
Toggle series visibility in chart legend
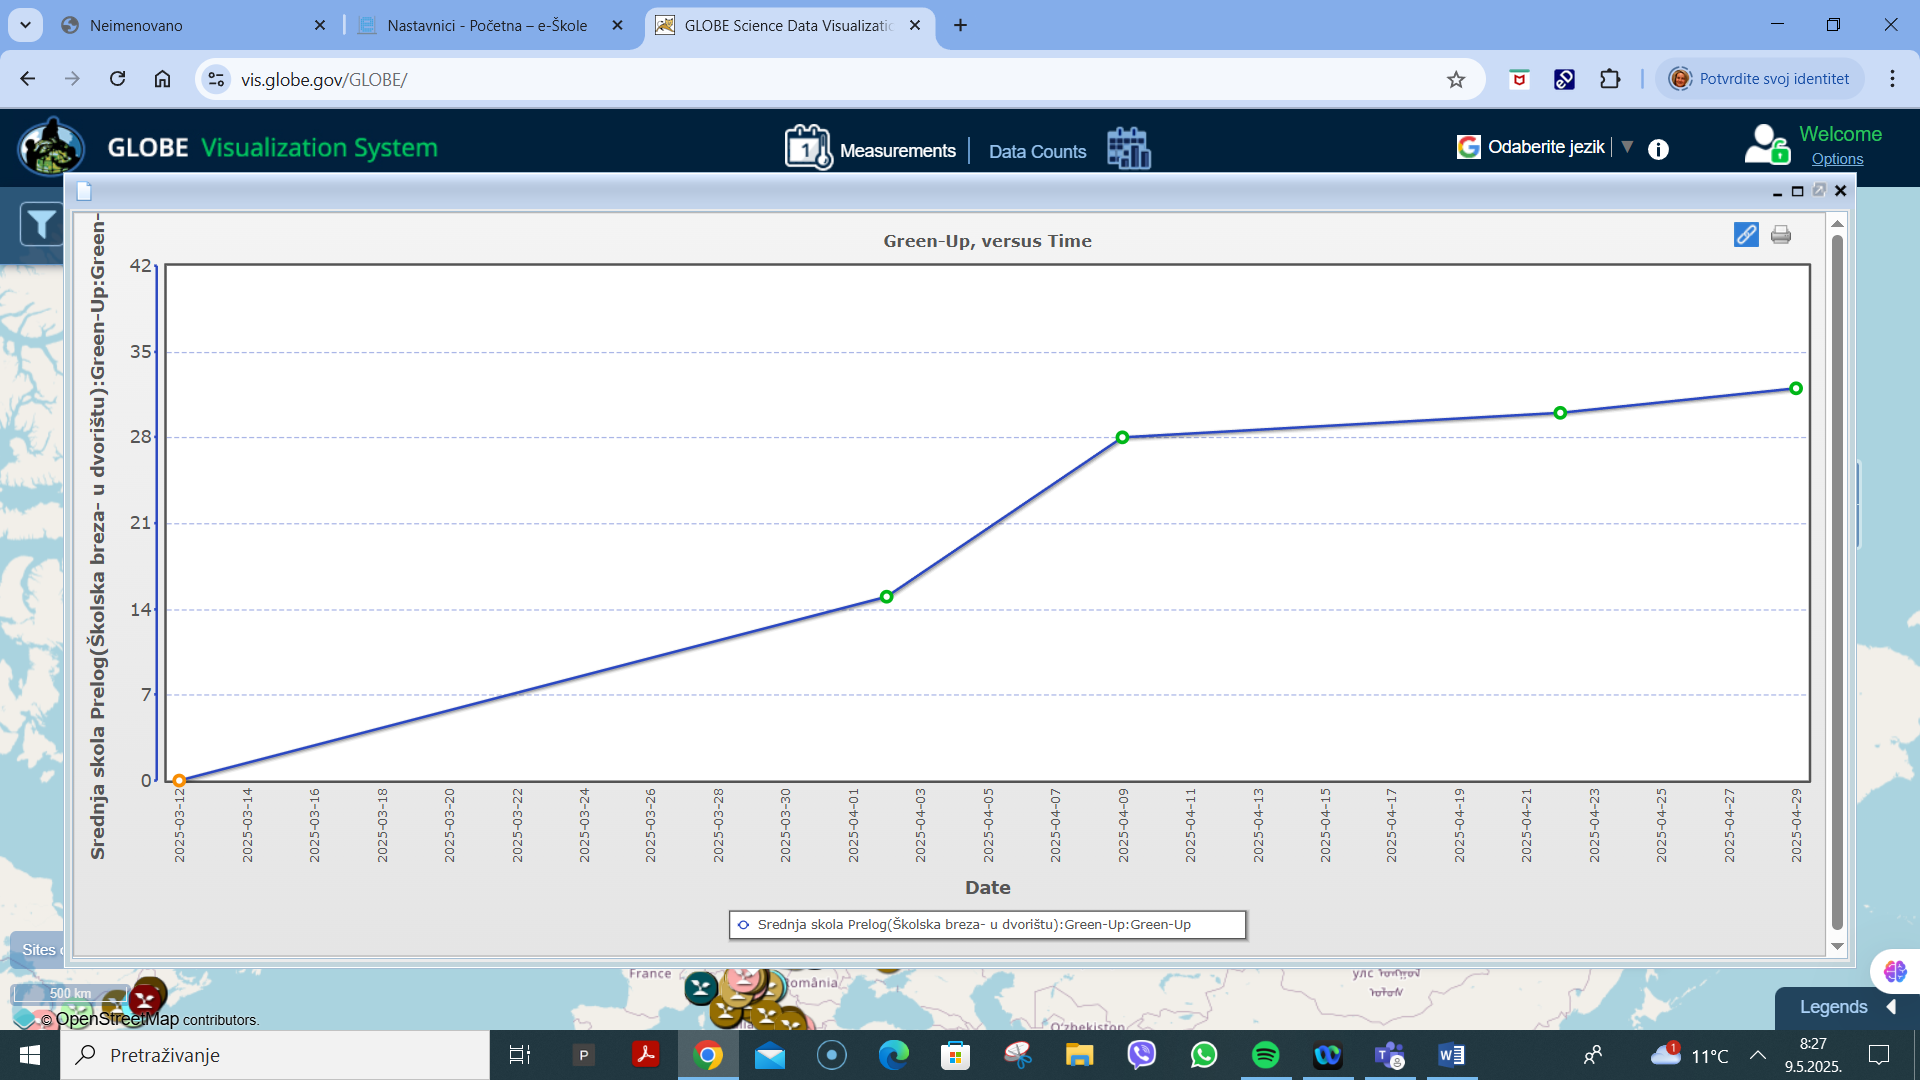pos(974,925)
